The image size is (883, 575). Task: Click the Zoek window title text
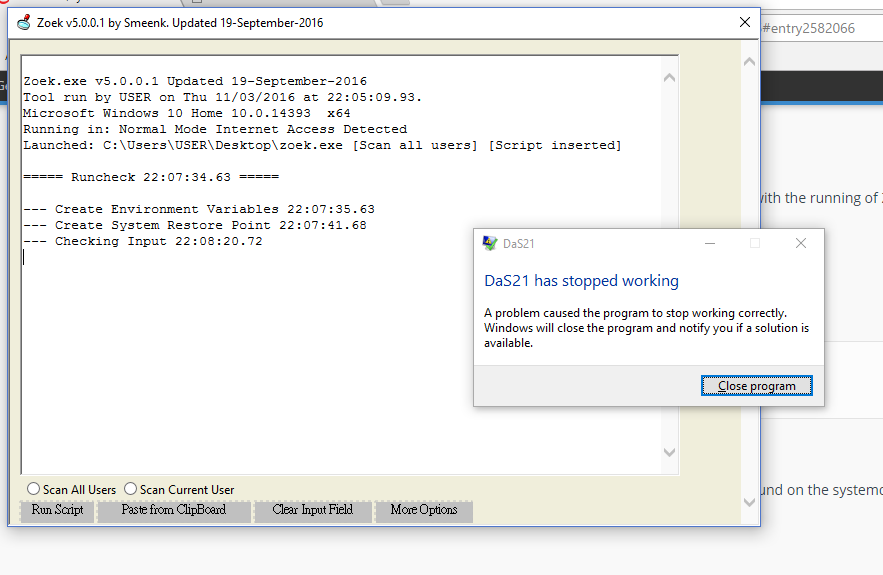180,23
